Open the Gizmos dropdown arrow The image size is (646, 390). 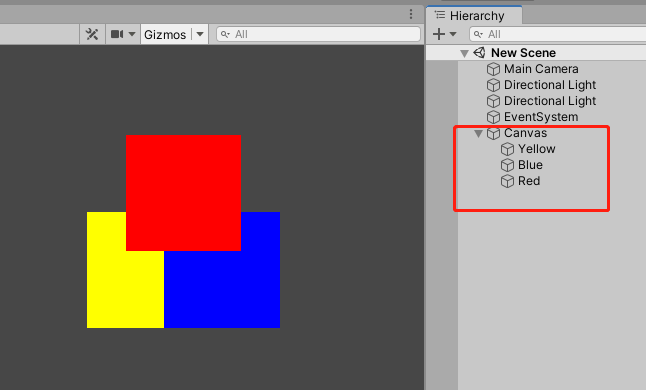coord(200,34)
